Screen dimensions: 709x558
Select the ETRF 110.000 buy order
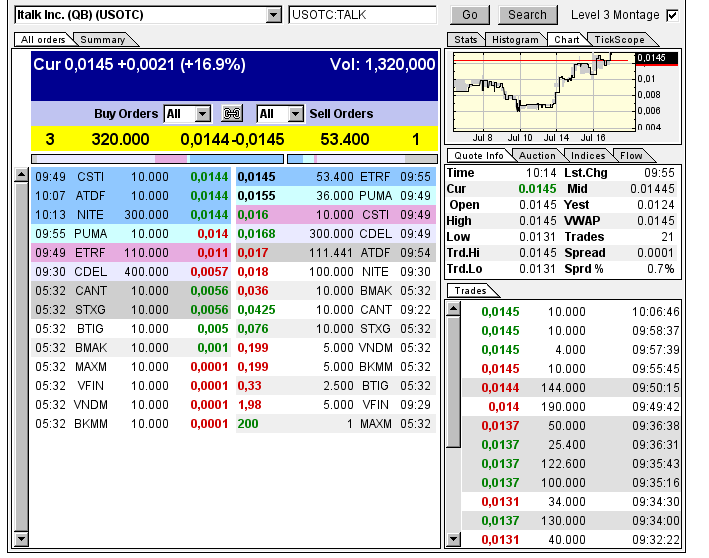point(131,253)
